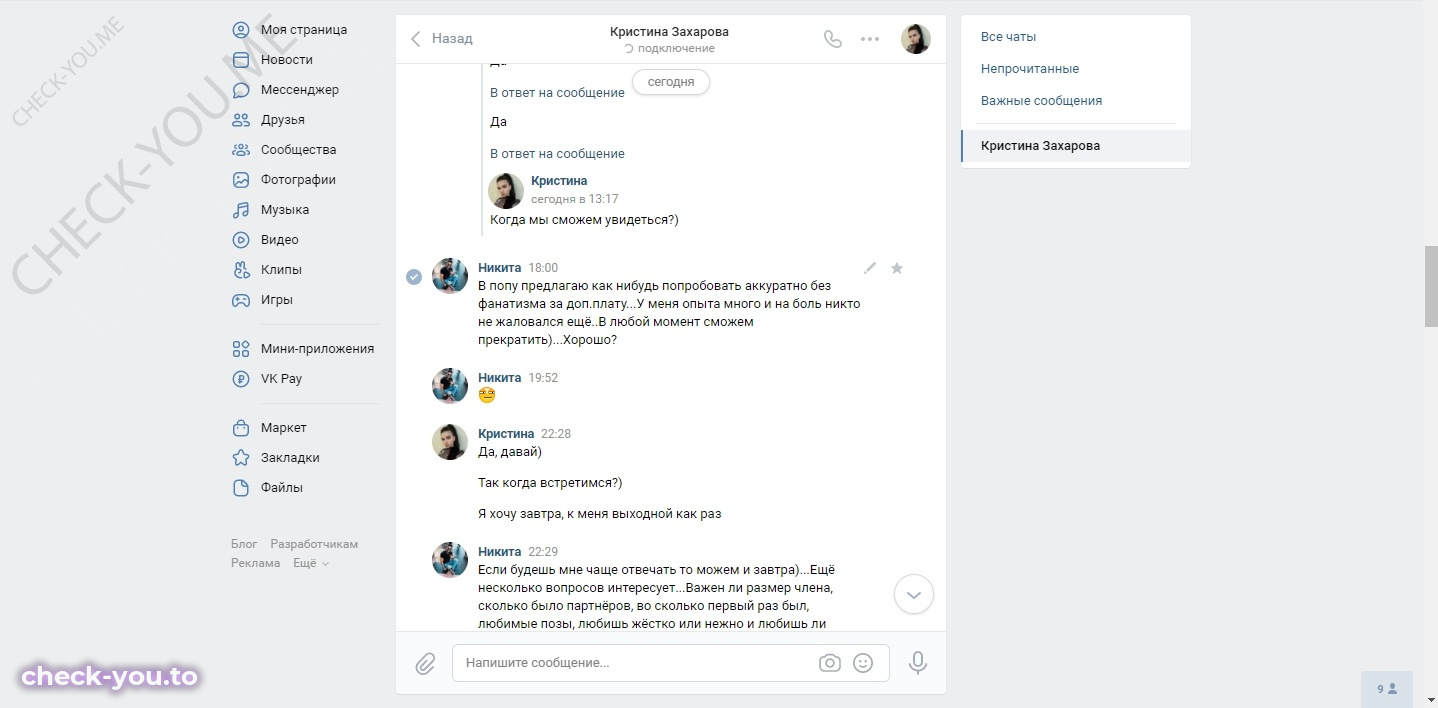The height and width of the screenshot is (708, 1438).
Task: Open the Музыка music icon
Action: (241, 210)
